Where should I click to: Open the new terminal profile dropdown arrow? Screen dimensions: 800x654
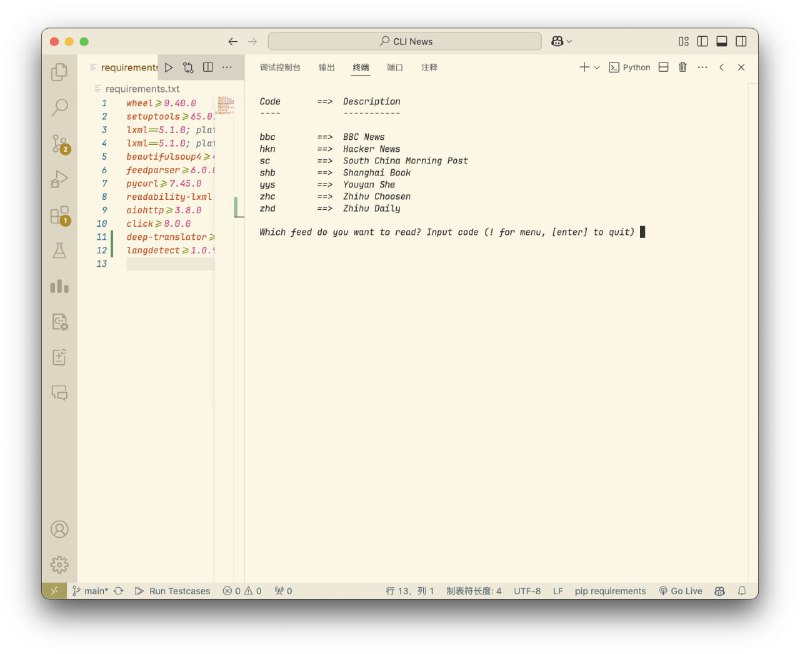pyautogui.click(x=597, y=68)
